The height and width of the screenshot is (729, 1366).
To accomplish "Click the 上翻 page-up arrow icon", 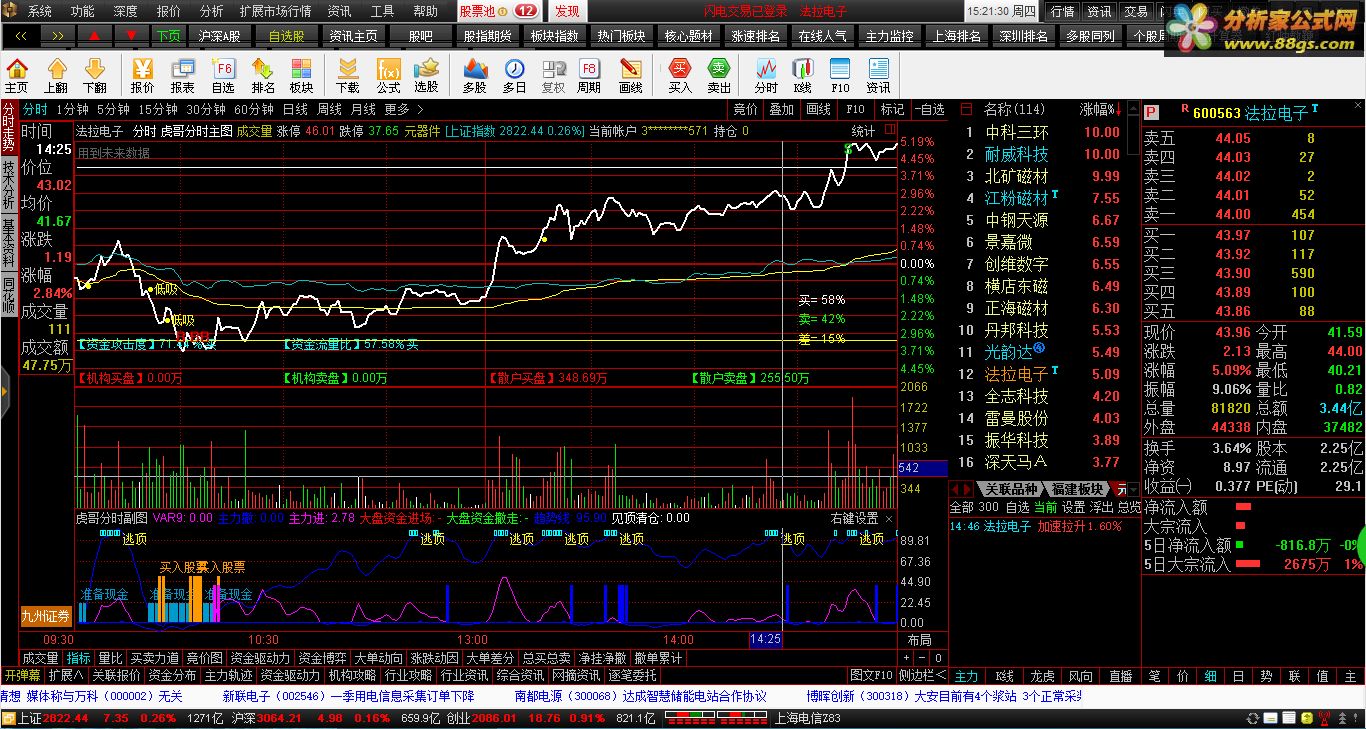I will tap(56, 76).
